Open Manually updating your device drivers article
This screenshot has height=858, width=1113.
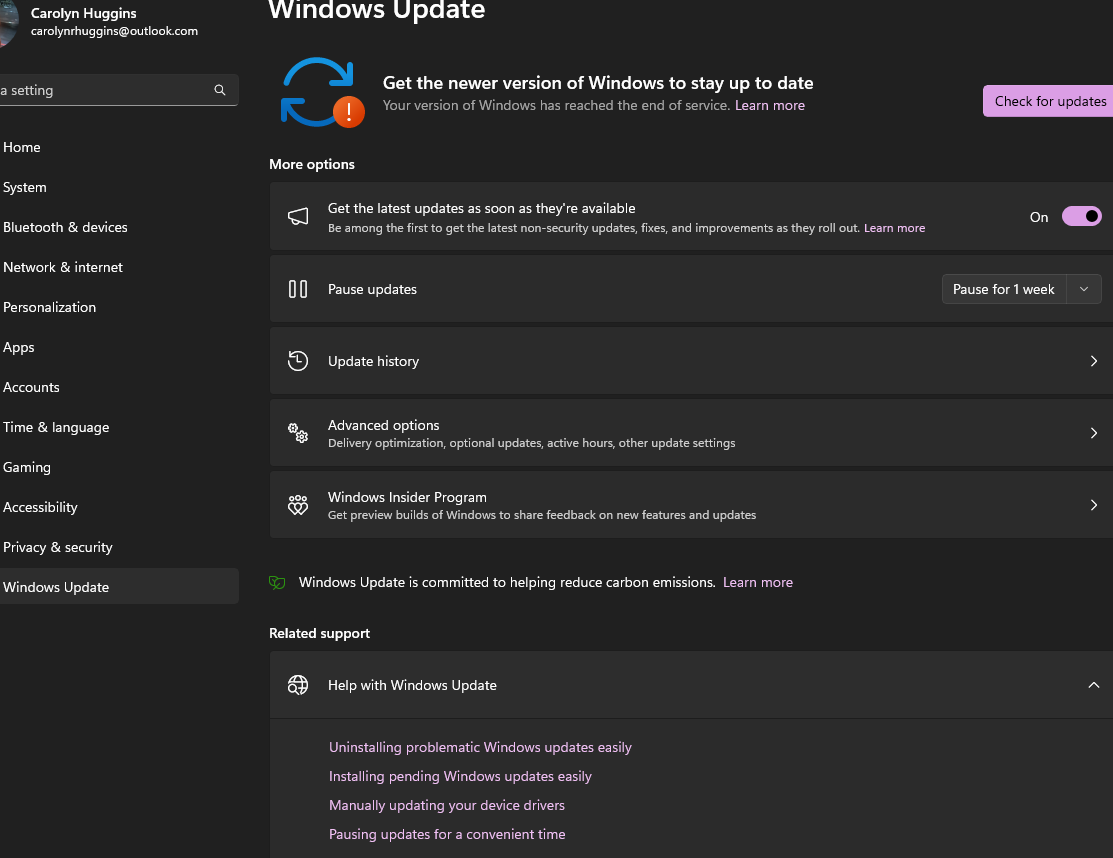click(446, 804)
